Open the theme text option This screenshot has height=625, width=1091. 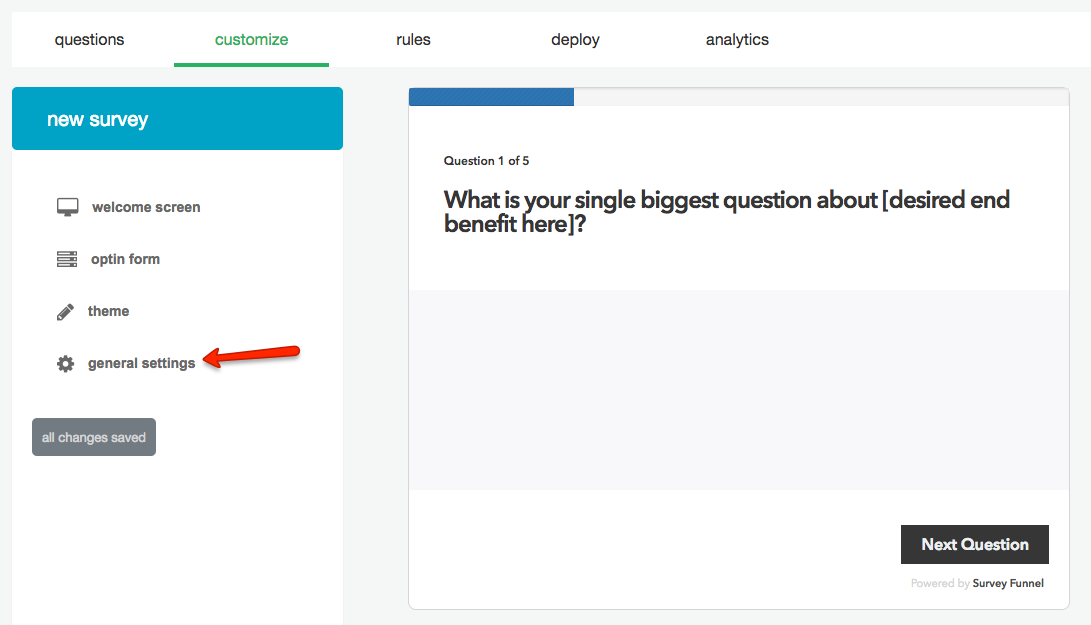108,311
